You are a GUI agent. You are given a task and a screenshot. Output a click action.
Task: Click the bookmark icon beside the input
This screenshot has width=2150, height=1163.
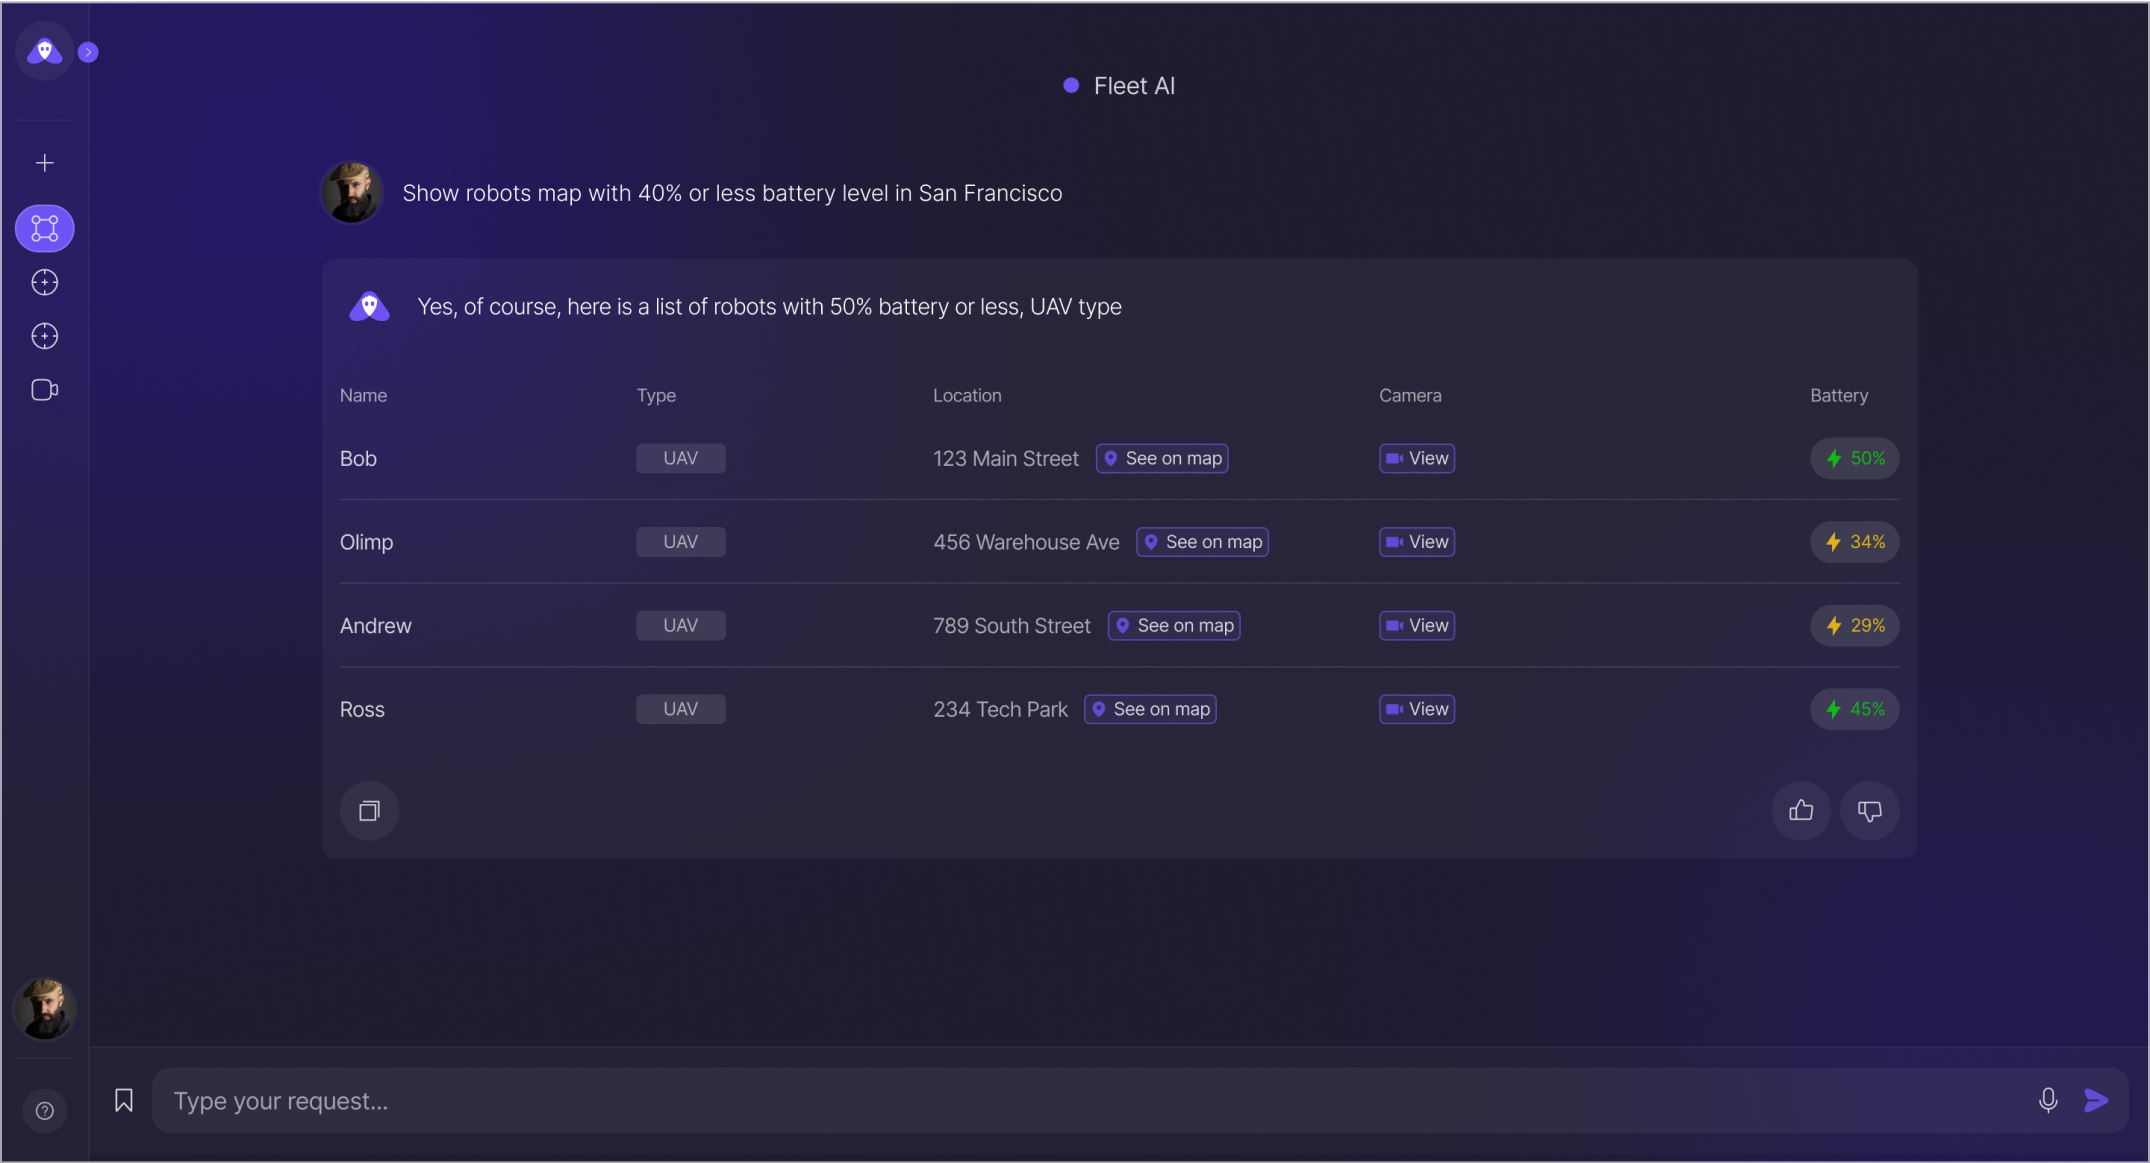point(124,1100)
